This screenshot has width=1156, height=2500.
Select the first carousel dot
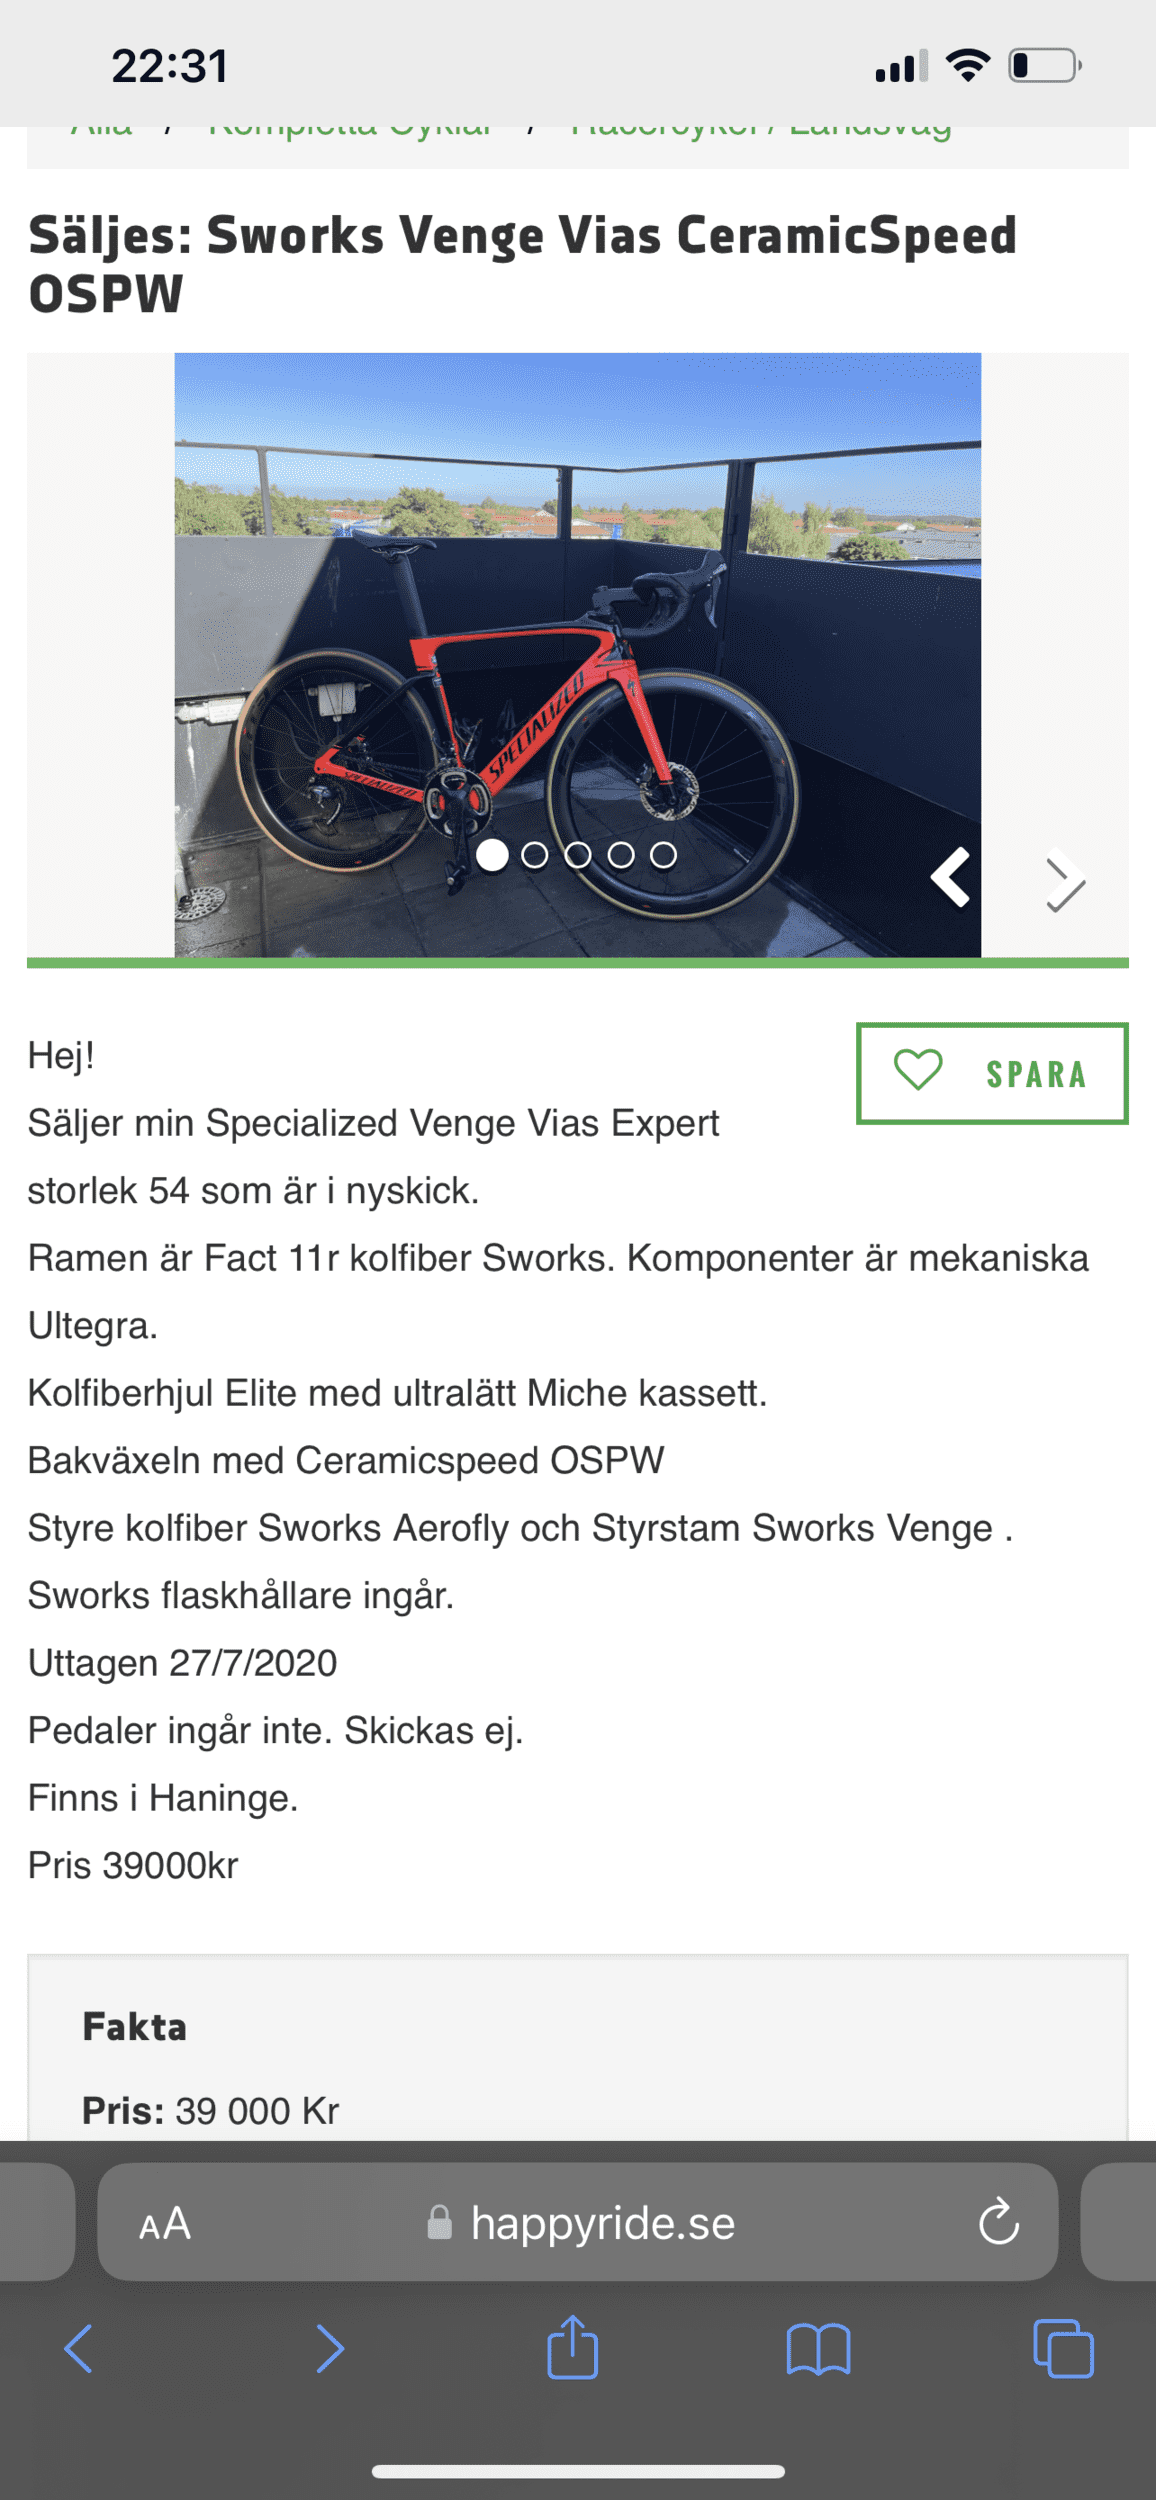pos(492,855)
